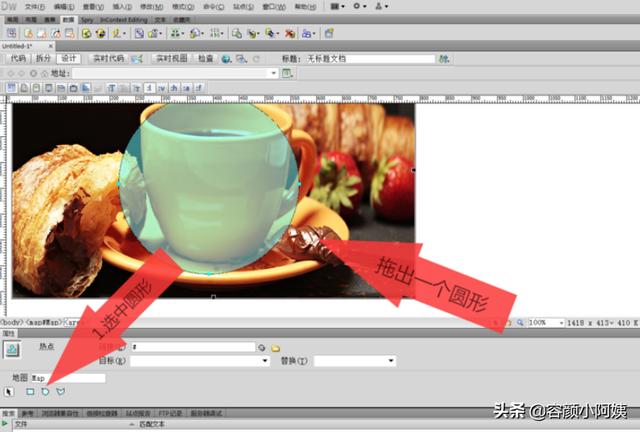Image resolution: width=640 pixels, height=432 pixels.
Task: Click the refresh design view icon
Action: tap(256, 59)
